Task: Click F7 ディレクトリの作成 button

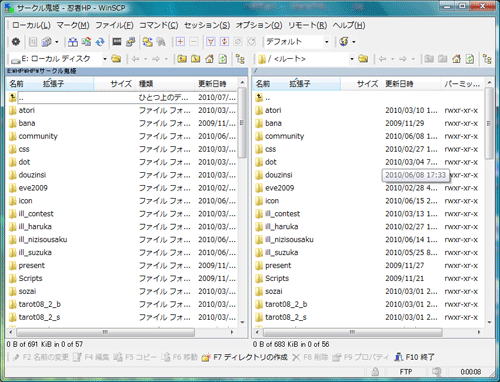Action: click(245, 357)
